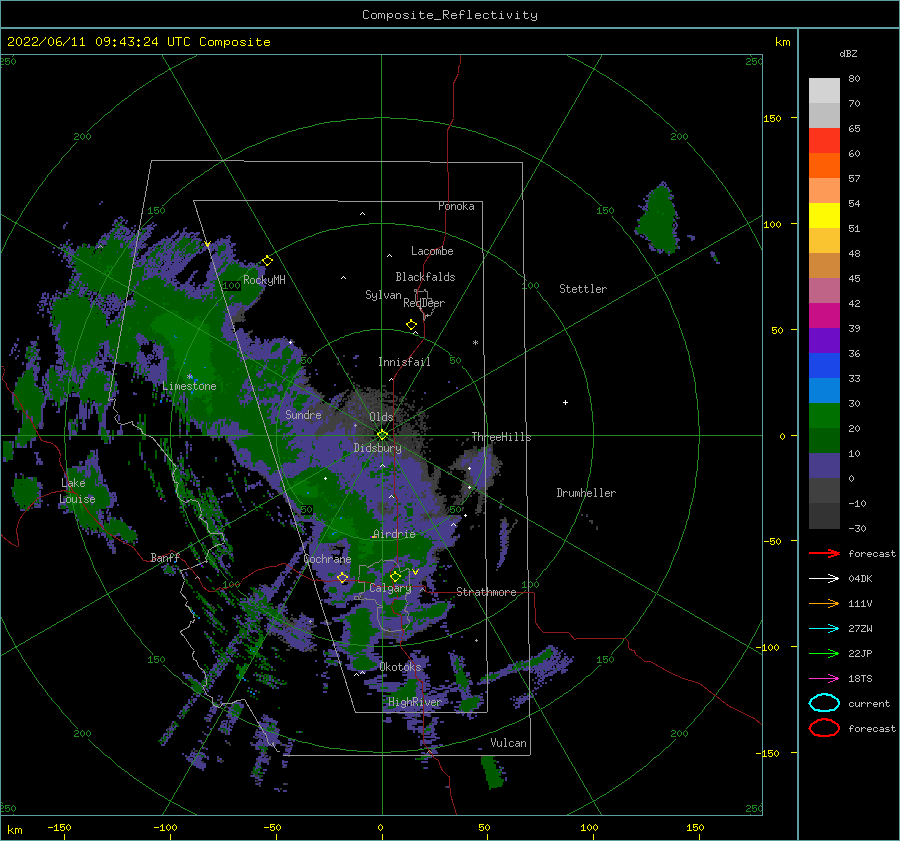Click the Blackfalds label
Screen dimensions: 900x841
tap(425, 277)
